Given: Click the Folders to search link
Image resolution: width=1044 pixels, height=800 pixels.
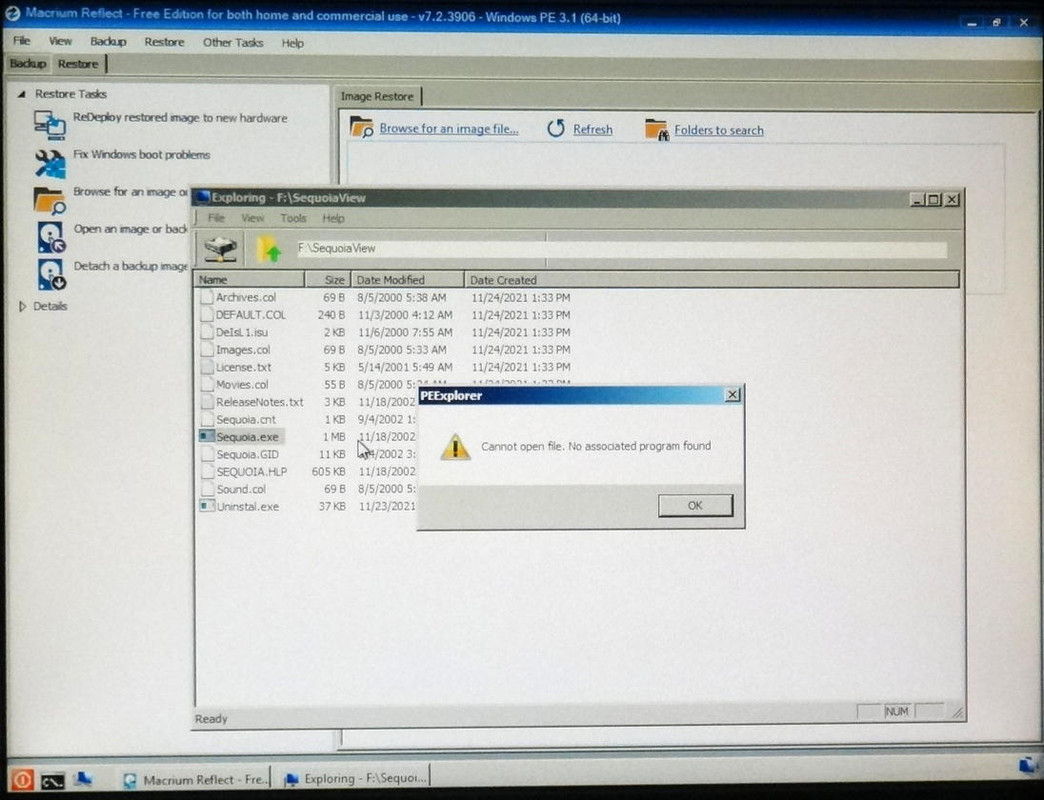Looking at the screenshot, I should pos(718,130).
